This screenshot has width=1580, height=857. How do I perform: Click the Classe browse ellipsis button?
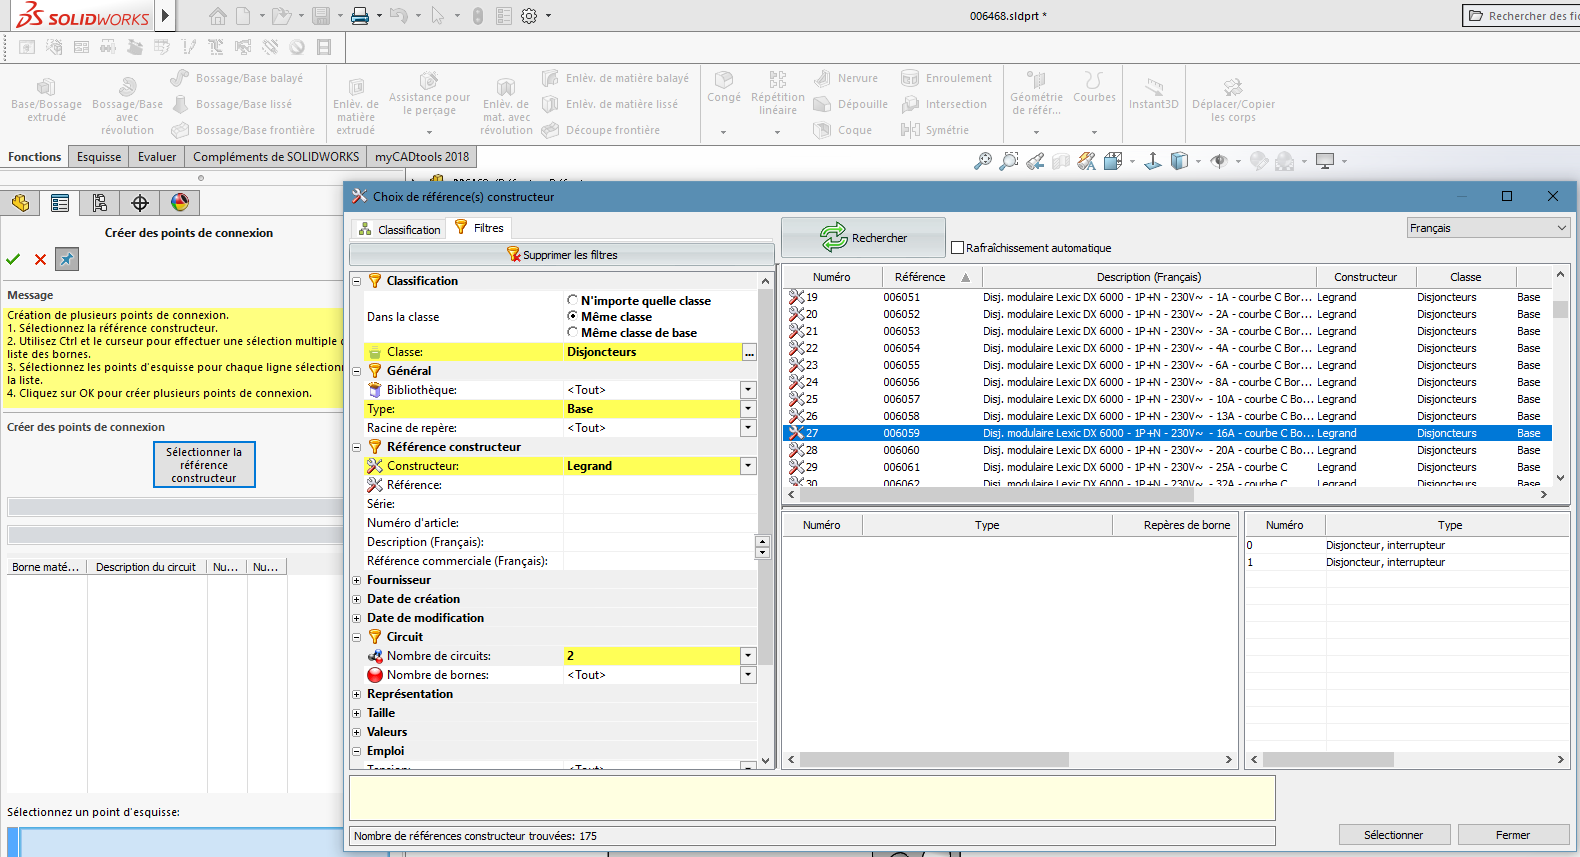(x=749, y=353)
